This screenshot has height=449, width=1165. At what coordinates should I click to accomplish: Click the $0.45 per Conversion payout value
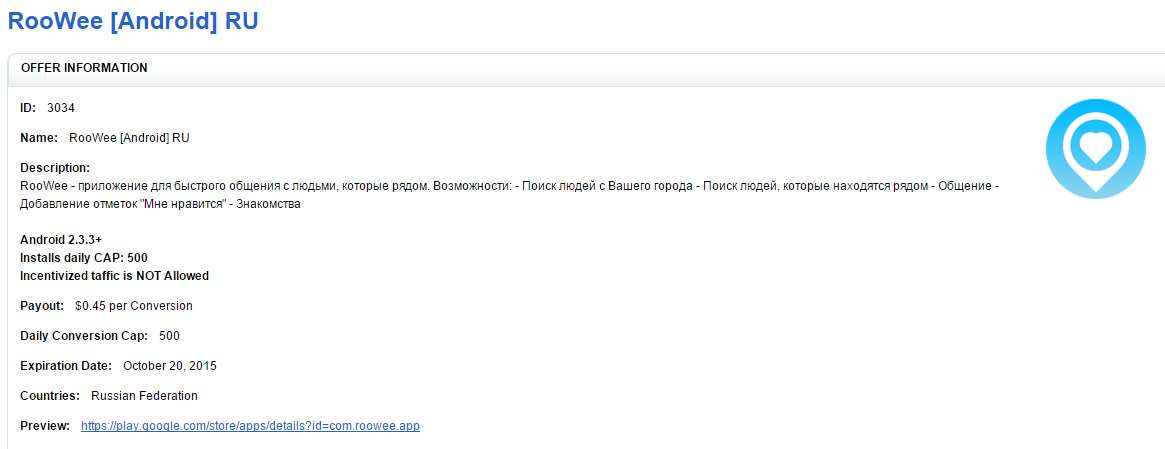pos(134,306)
